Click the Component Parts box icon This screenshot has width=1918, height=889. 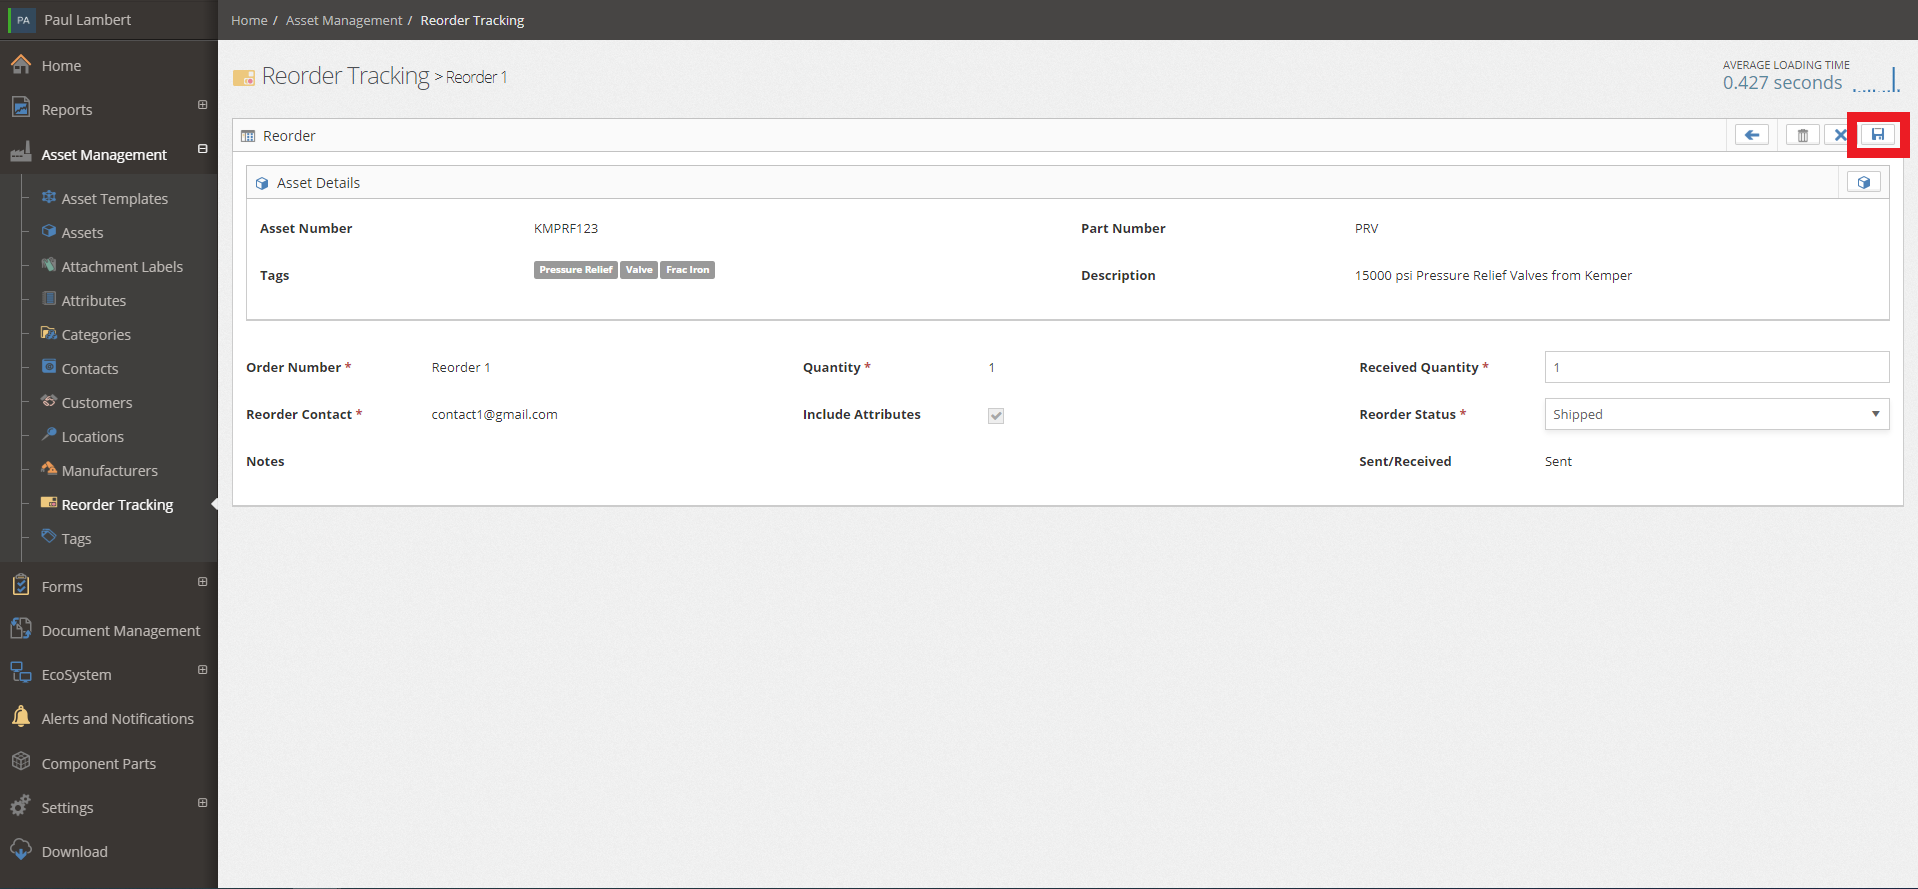21,762
